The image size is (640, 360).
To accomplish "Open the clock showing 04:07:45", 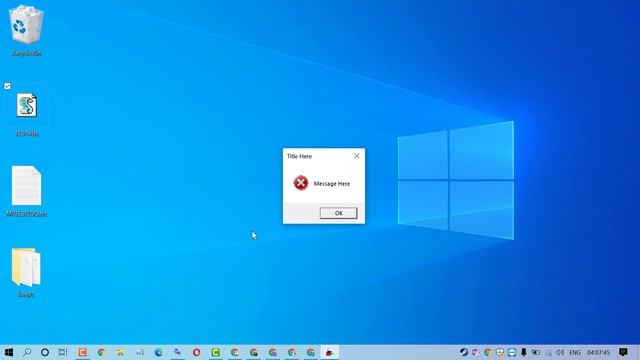I will click(598, 352).
